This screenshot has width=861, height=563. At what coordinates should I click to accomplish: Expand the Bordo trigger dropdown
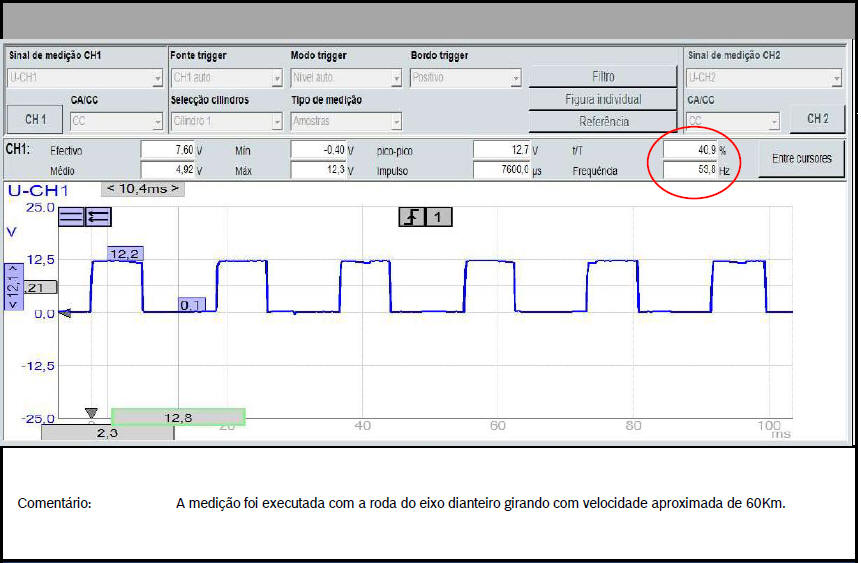tap(465, 77)
